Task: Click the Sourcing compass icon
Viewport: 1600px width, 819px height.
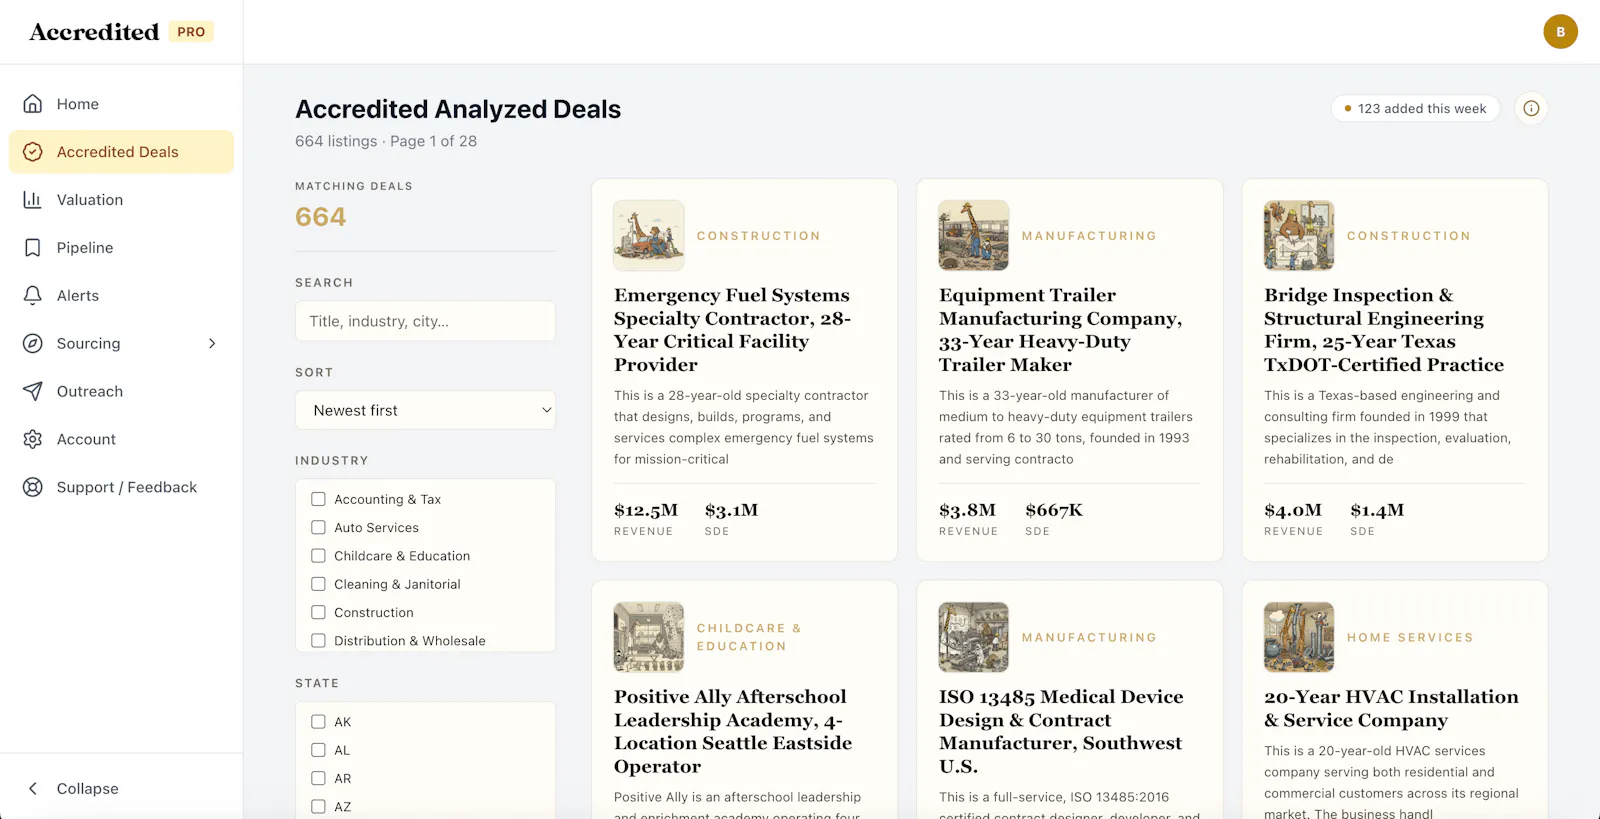Action: pyautogui.click(x=33, y=344)
